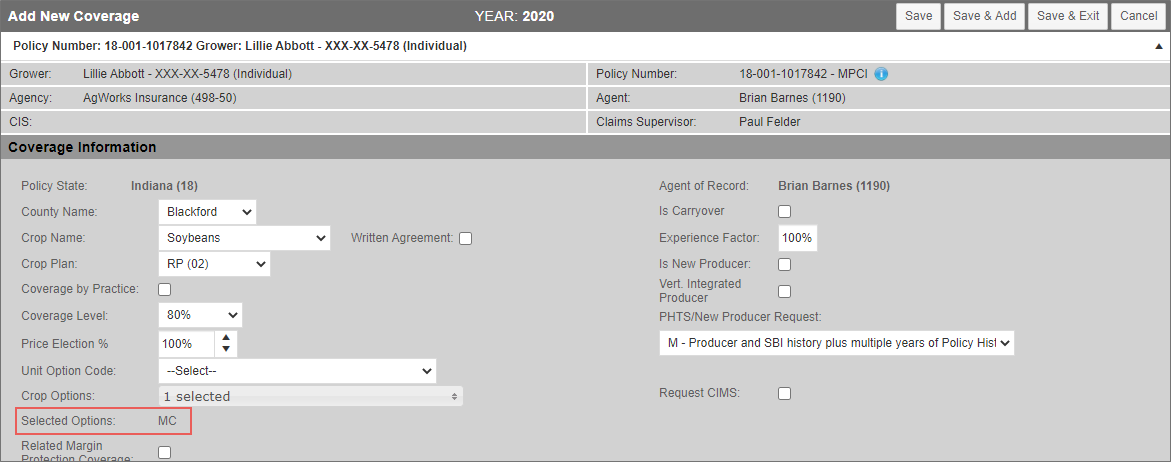Click the YEAR: 2020 header label
The image size is (1171, 462).
coord(514,16)
